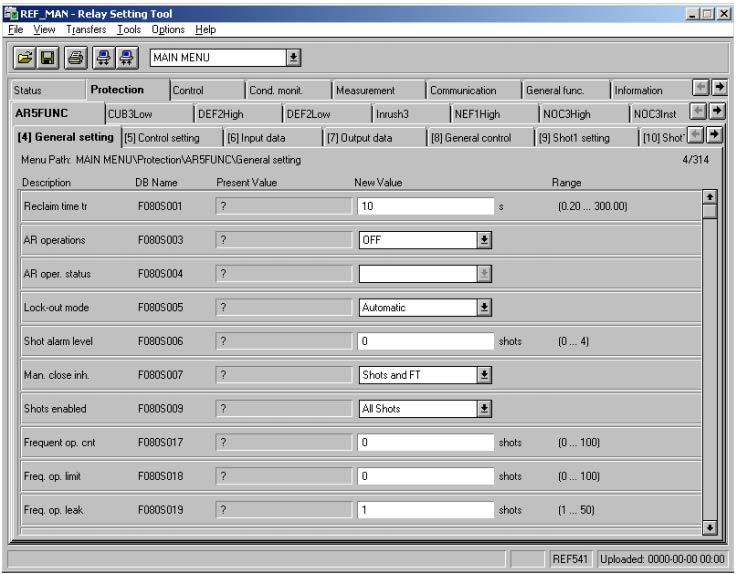Select the DEF2High function tab

[x=238, y=114]
